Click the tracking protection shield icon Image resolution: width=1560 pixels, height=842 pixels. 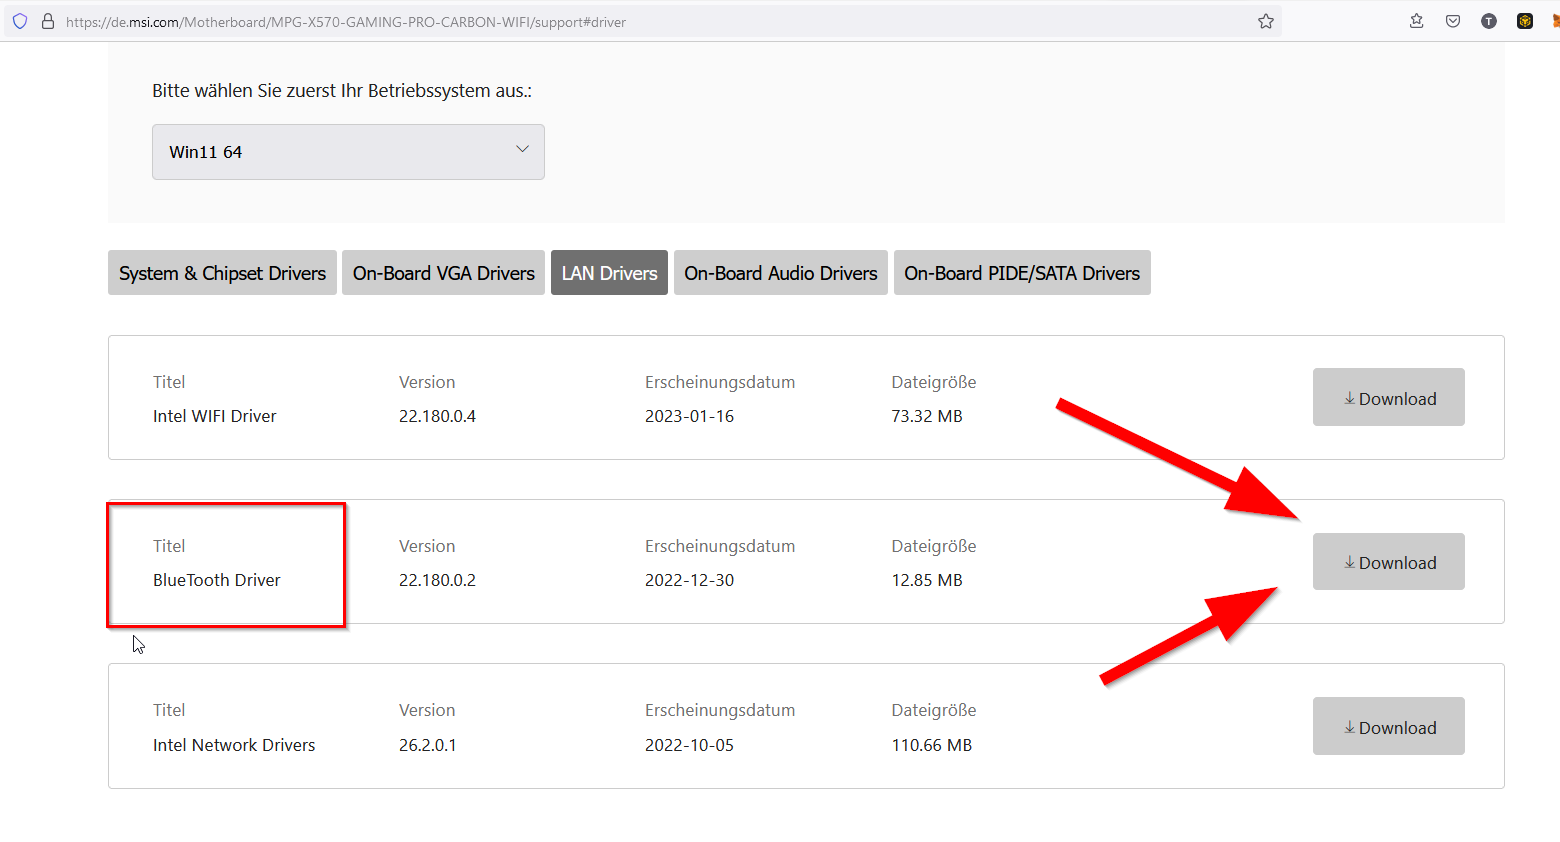(x=20, y=21)
